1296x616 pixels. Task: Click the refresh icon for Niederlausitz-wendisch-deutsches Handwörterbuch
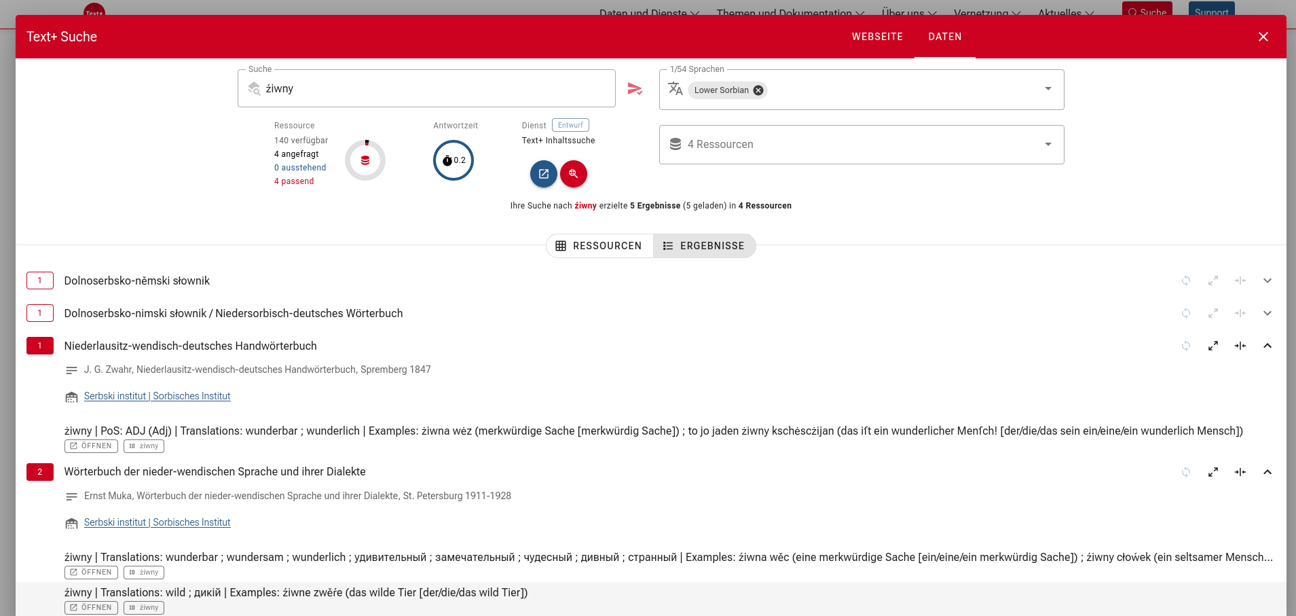1186,345
